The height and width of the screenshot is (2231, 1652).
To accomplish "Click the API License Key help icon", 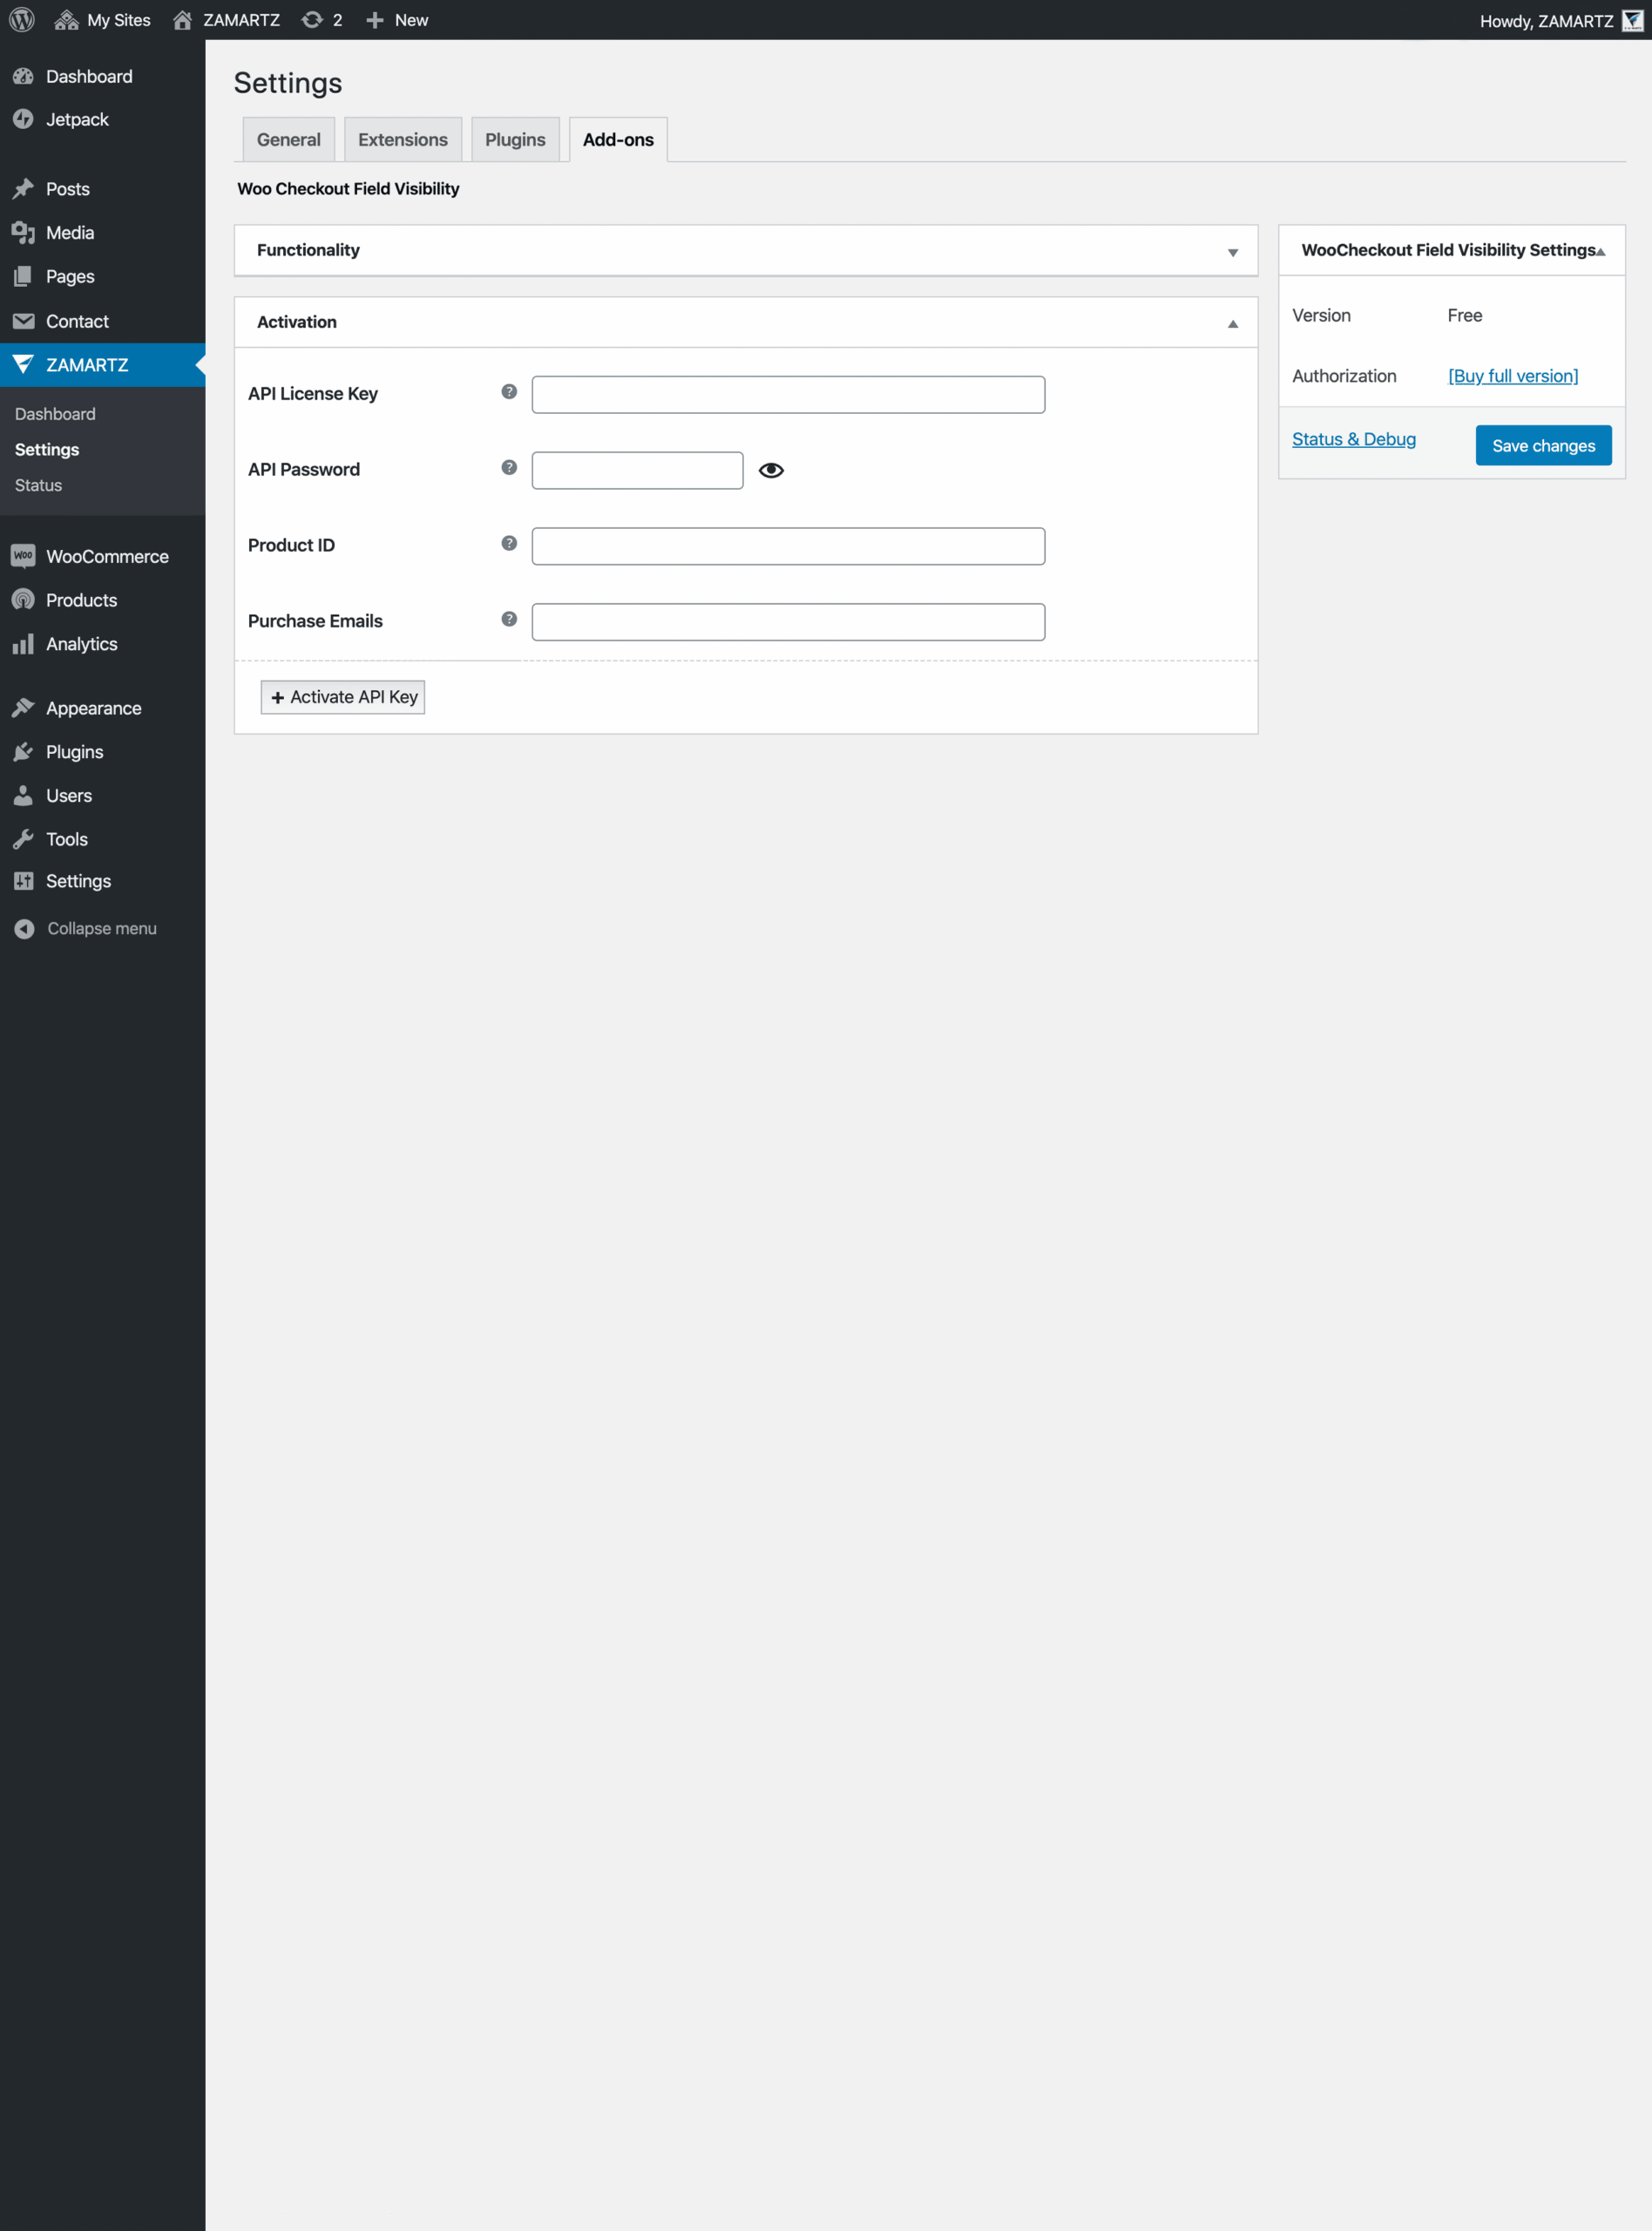I will point(508,392).
